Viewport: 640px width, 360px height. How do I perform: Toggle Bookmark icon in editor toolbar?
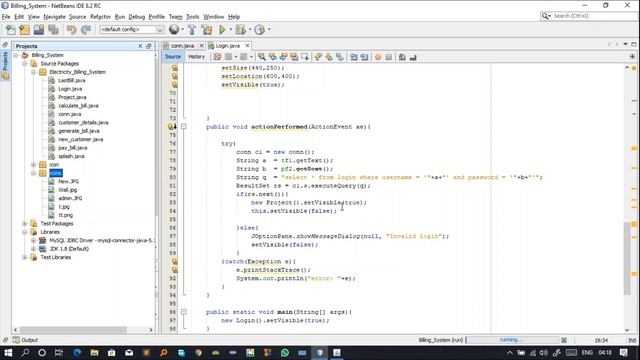click(x=340, y=57)
